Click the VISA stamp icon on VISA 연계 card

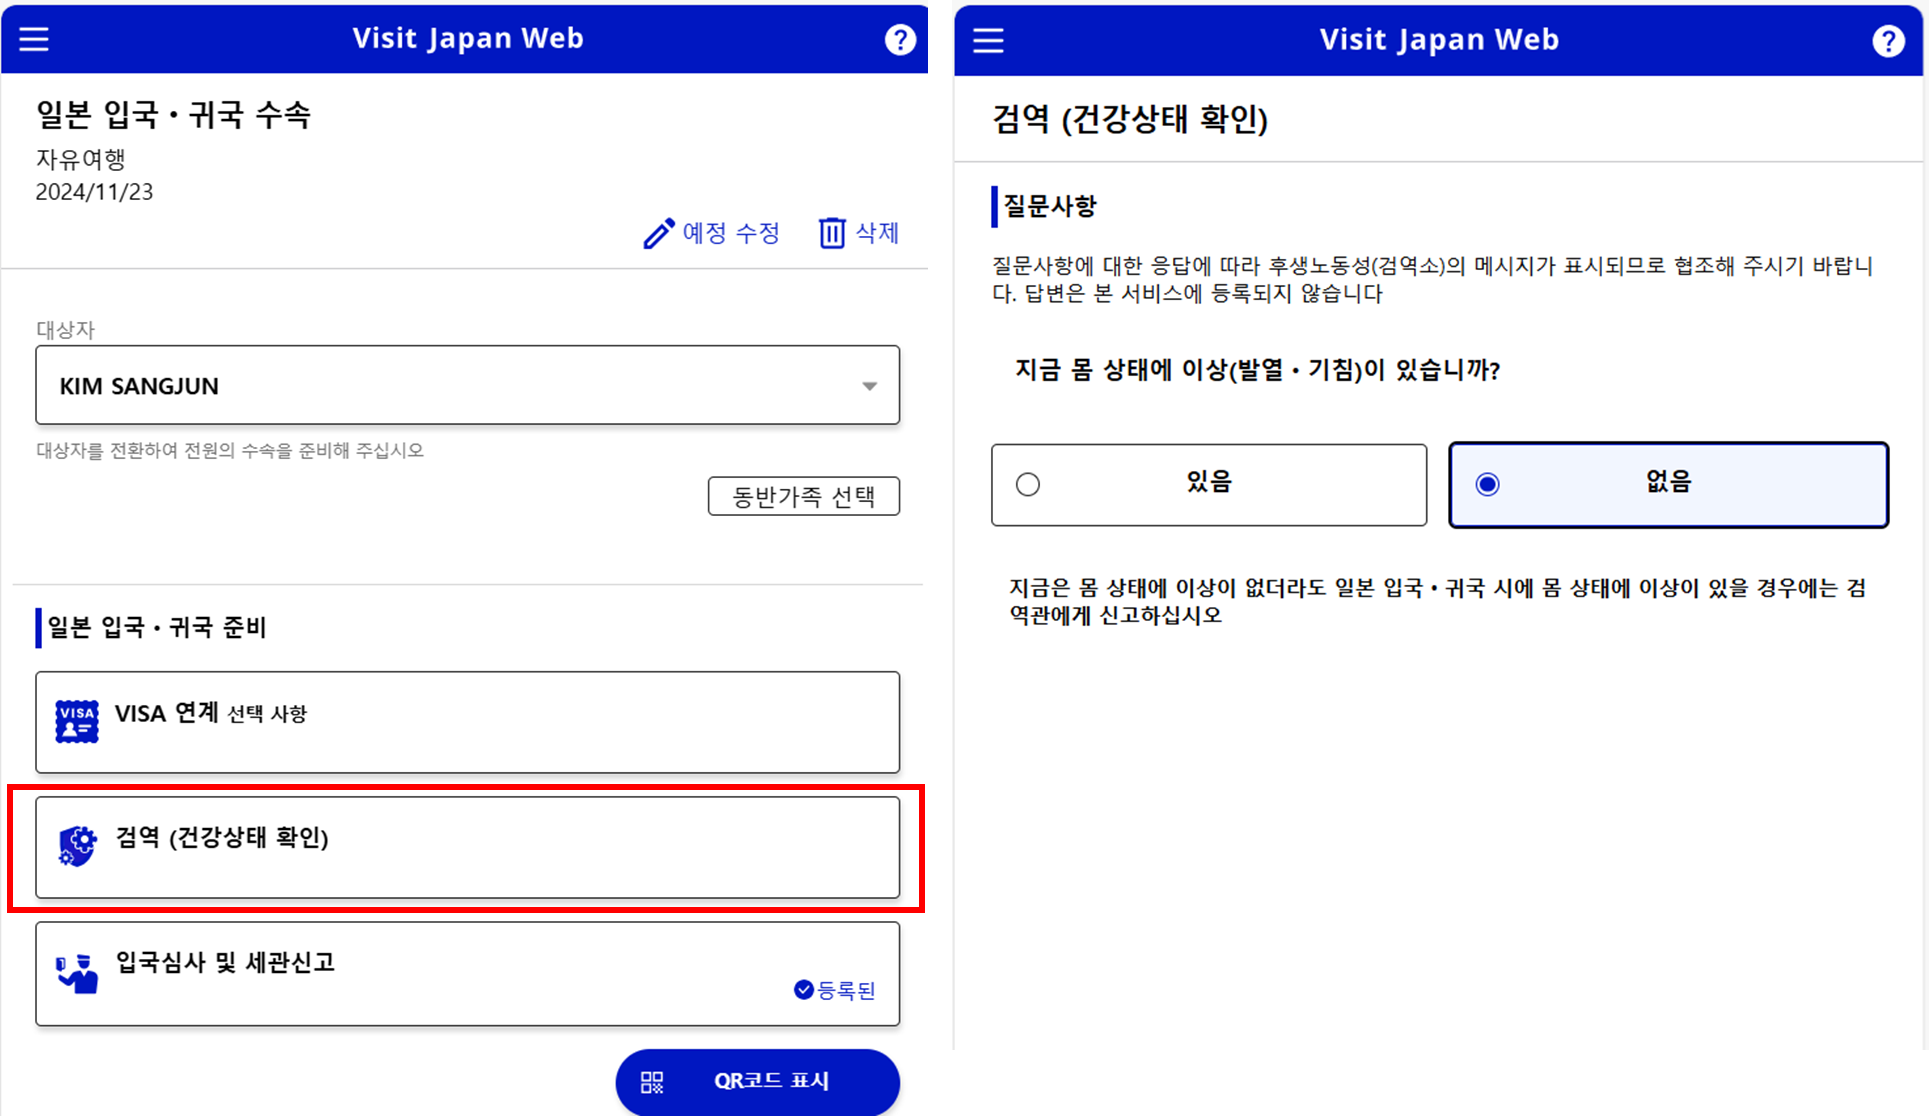tap(75, 721)
